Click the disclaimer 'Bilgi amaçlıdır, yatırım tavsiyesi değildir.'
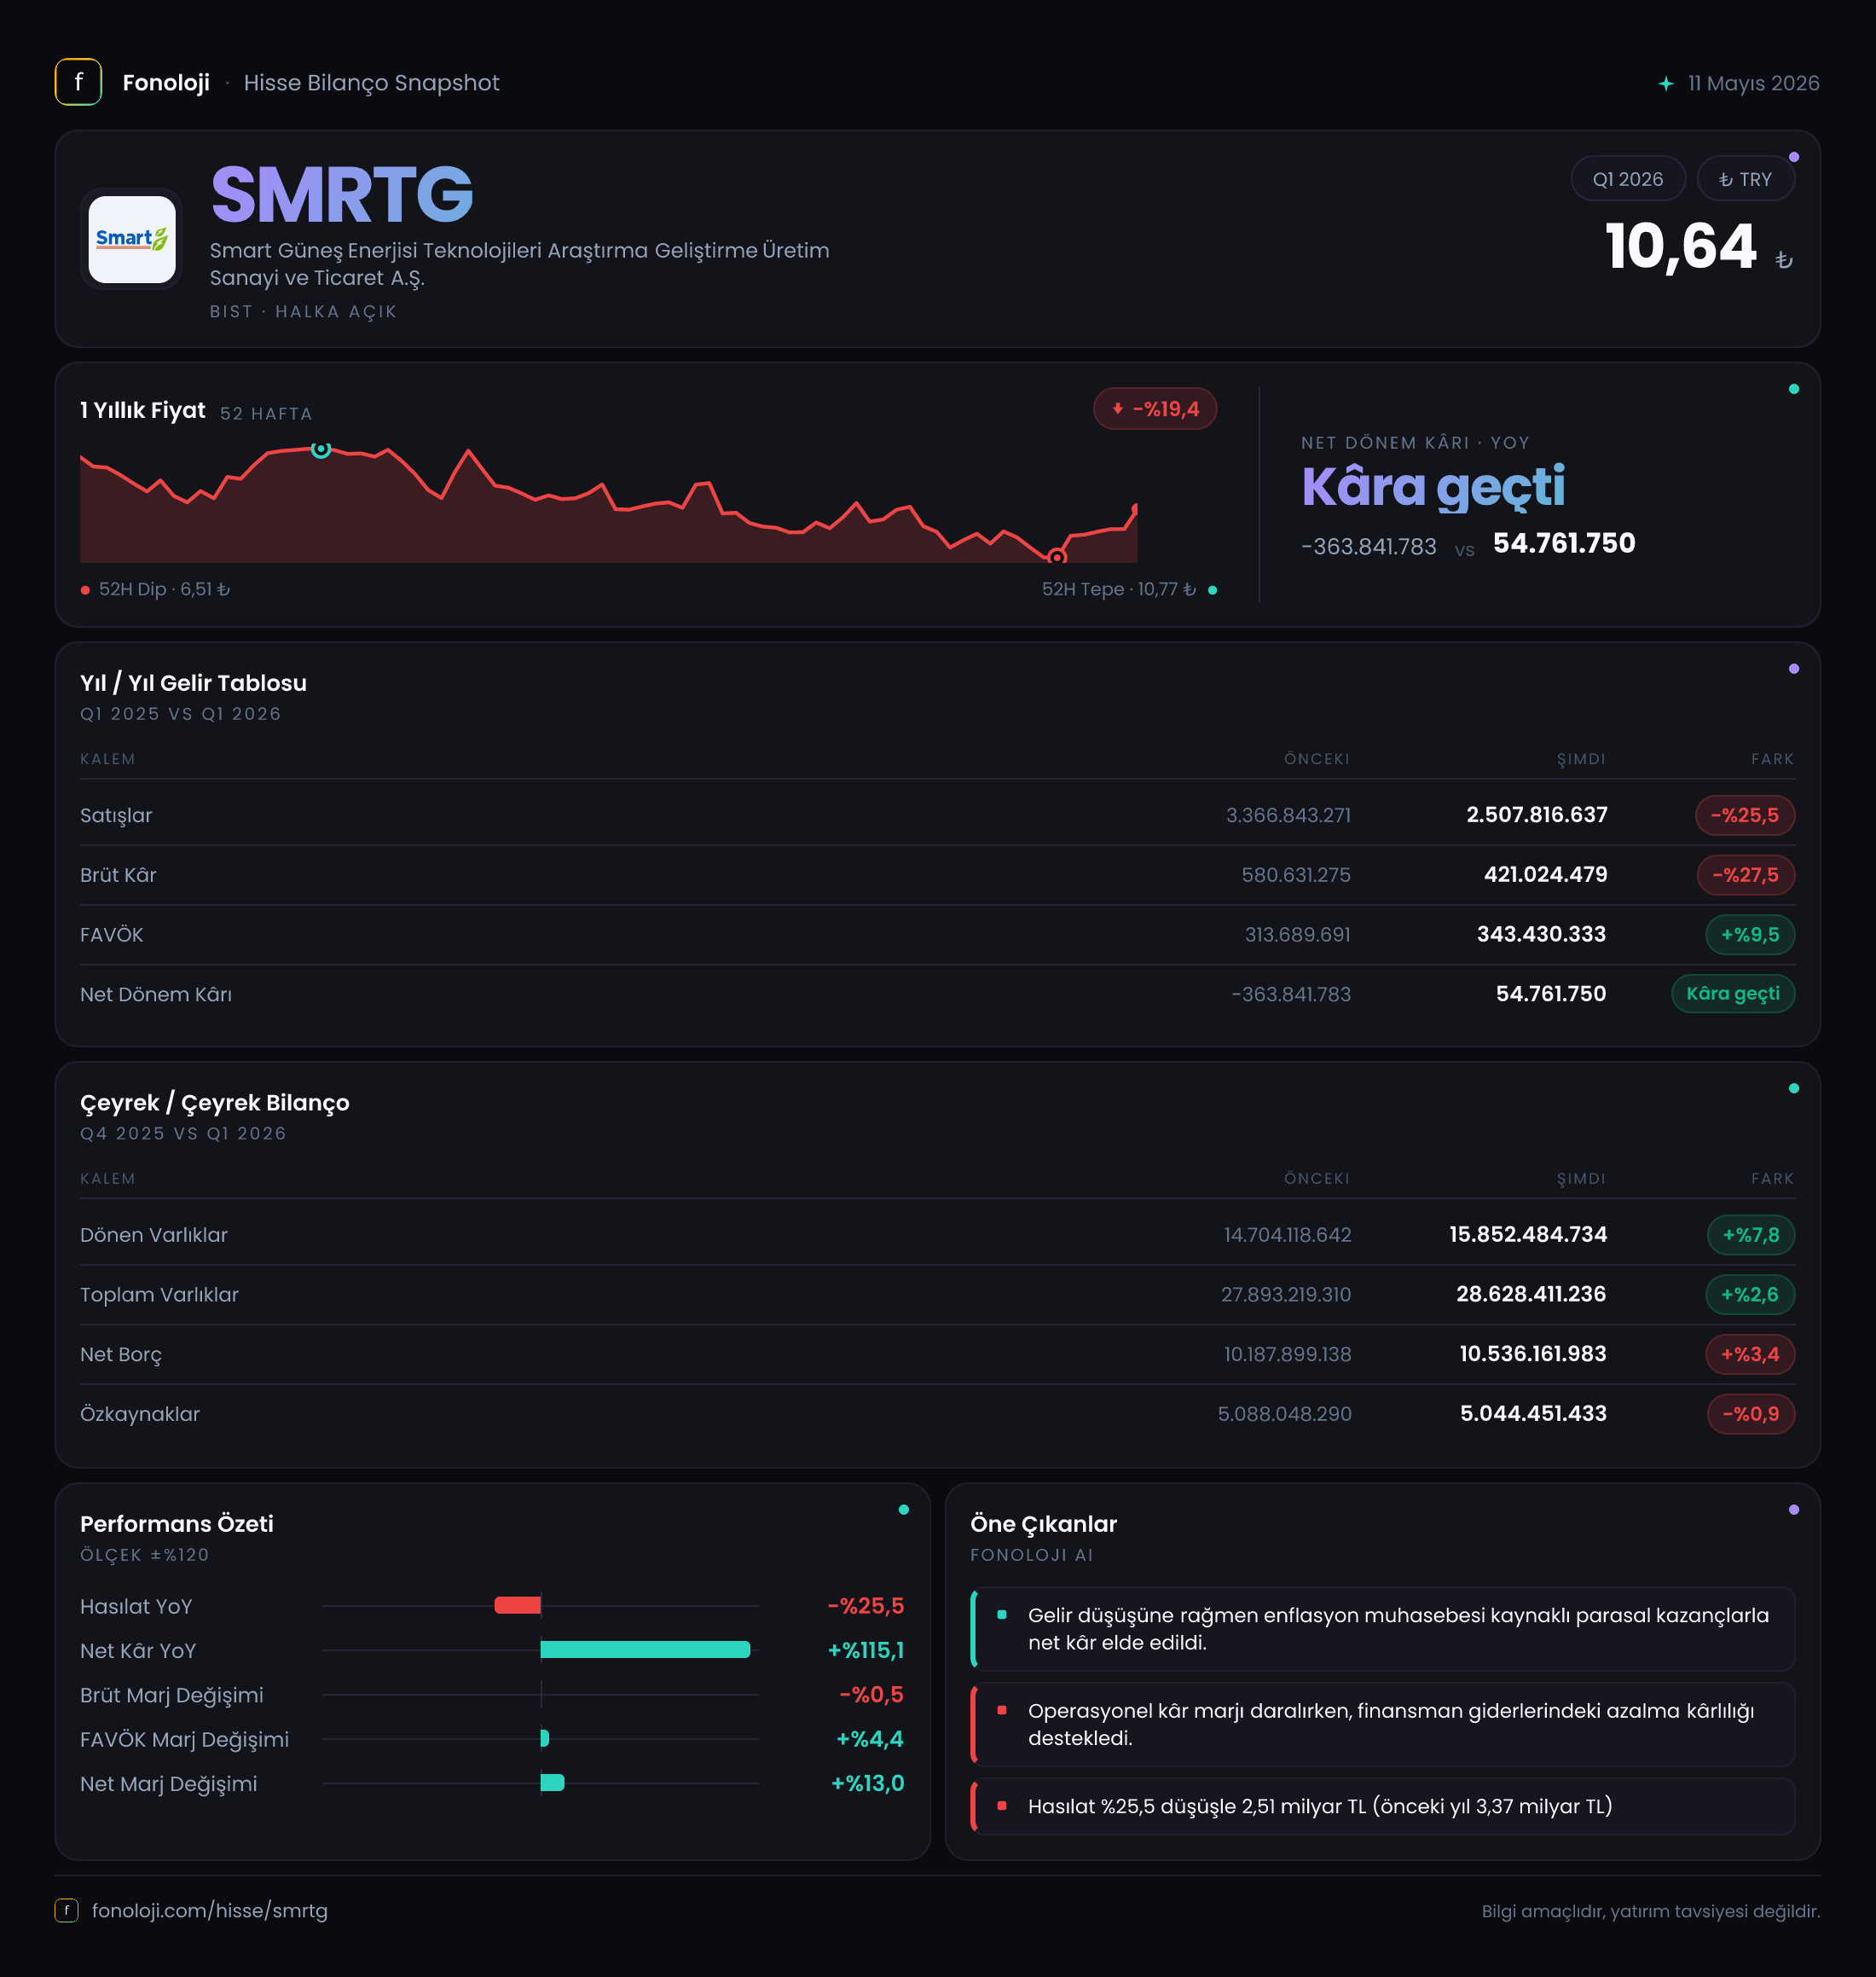This screenshot has width=1876, height=1977. pyautogui.click(x=1651, y=1911)
